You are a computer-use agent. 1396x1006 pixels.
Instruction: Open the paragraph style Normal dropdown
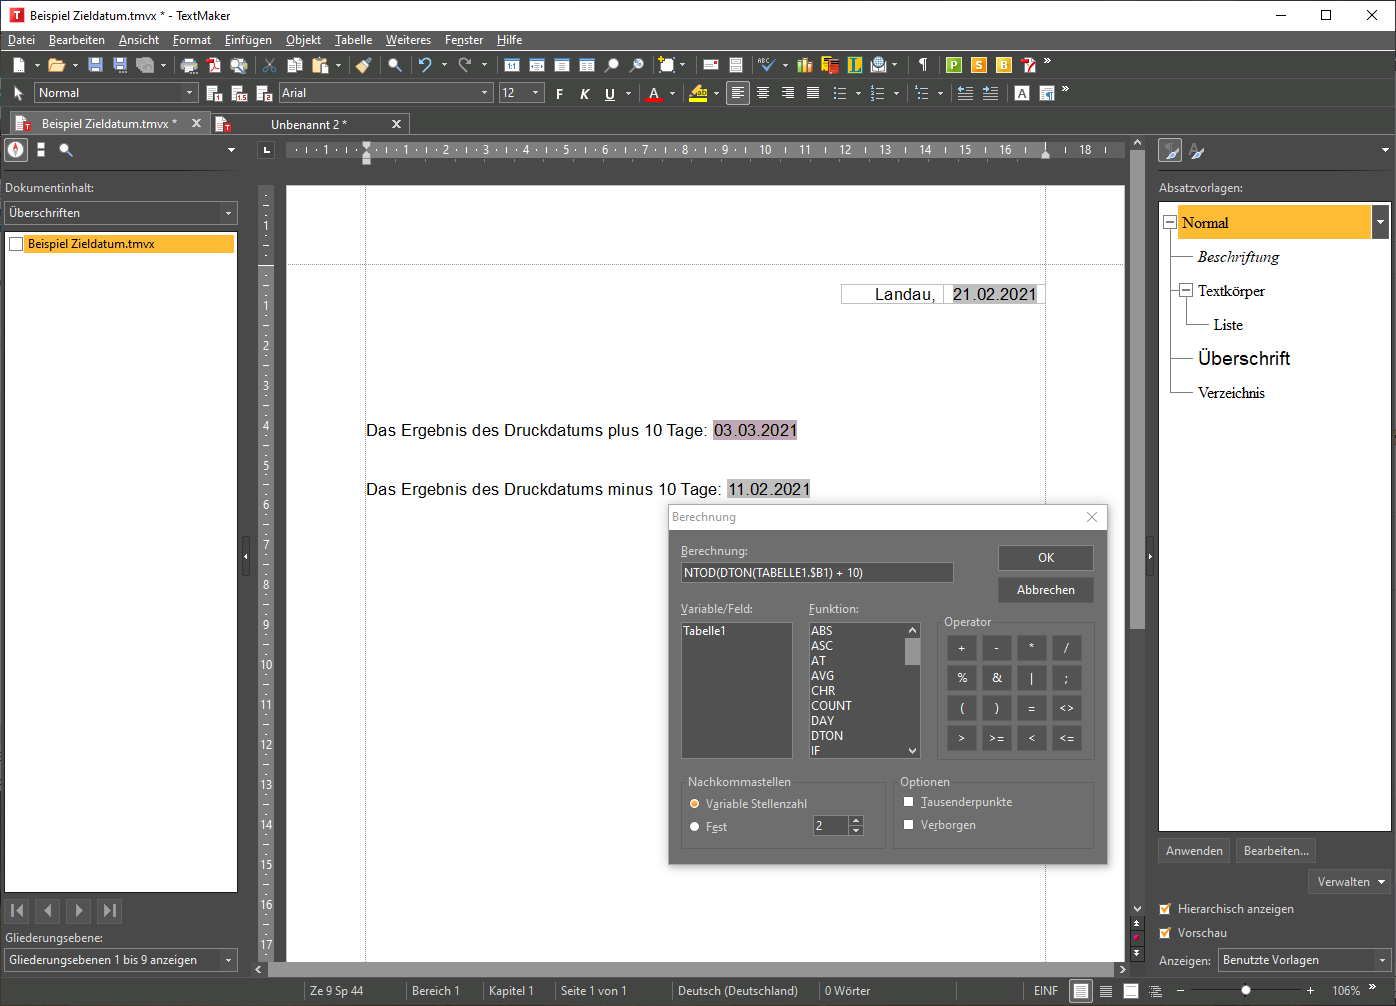tap(190, 93)
